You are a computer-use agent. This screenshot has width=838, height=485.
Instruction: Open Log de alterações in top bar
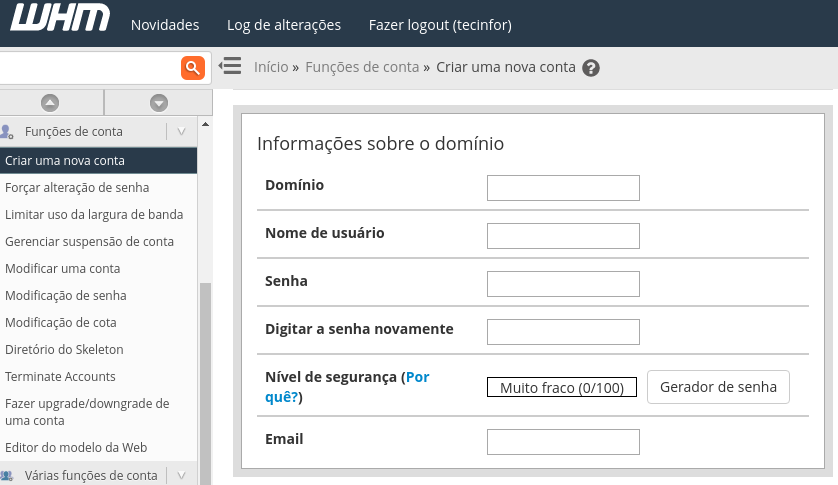pos(284,25)
